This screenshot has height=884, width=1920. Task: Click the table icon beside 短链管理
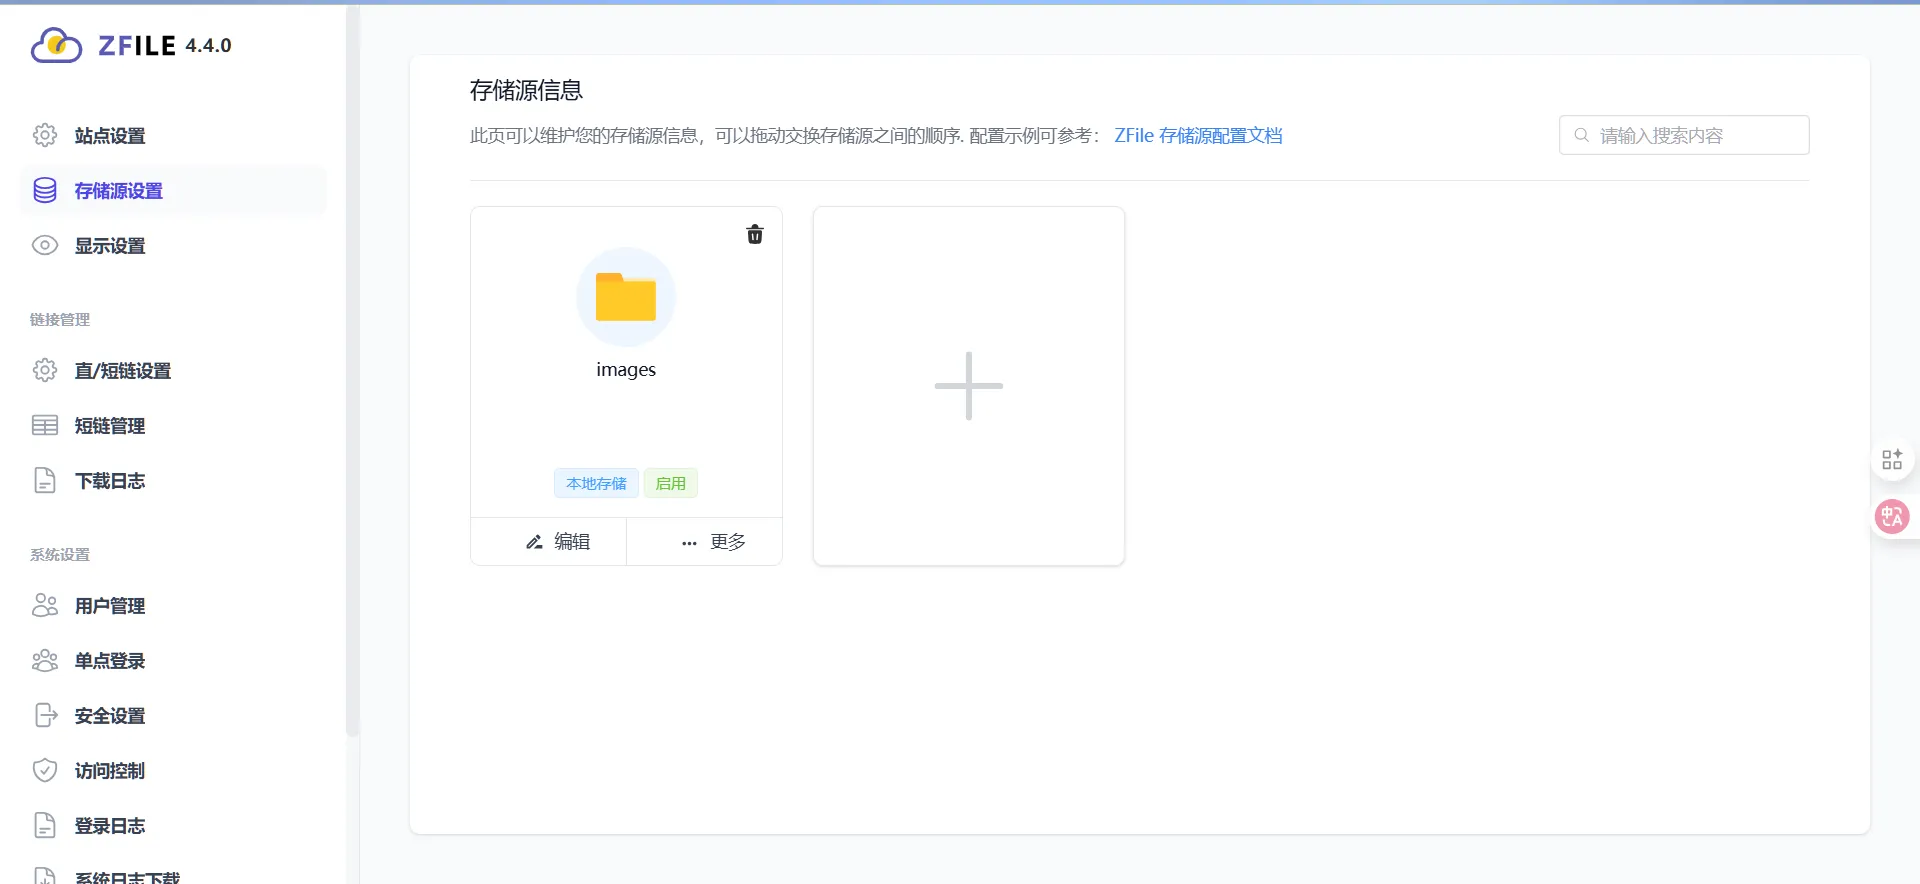(x=45, y=425)
